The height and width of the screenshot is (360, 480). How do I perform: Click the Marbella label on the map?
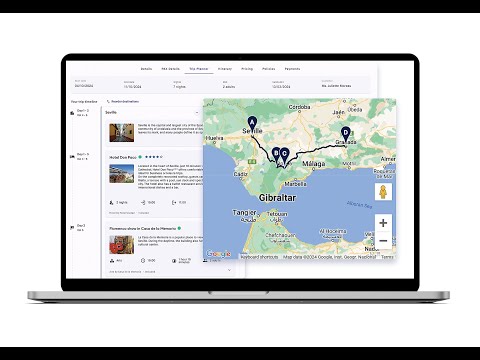coord(296,184)
